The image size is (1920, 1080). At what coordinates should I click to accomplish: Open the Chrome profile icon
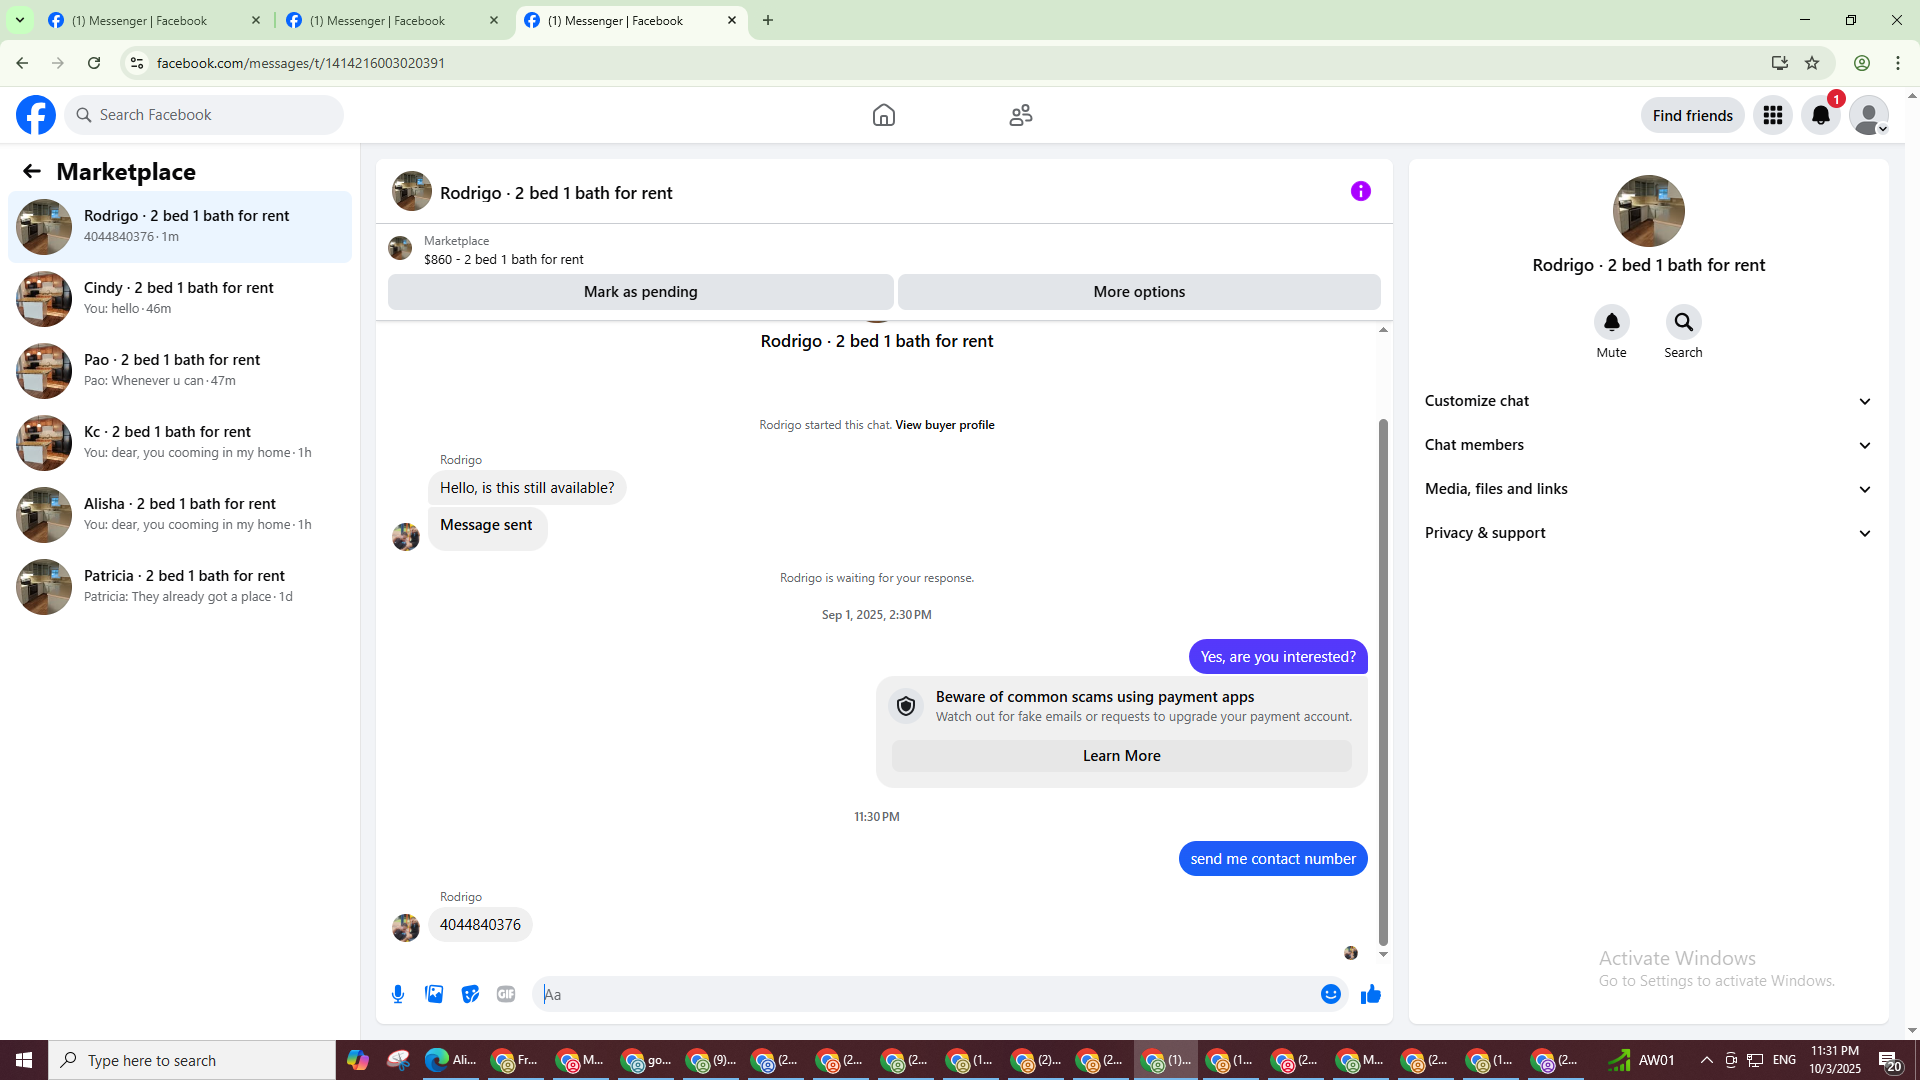point(1862,63)
